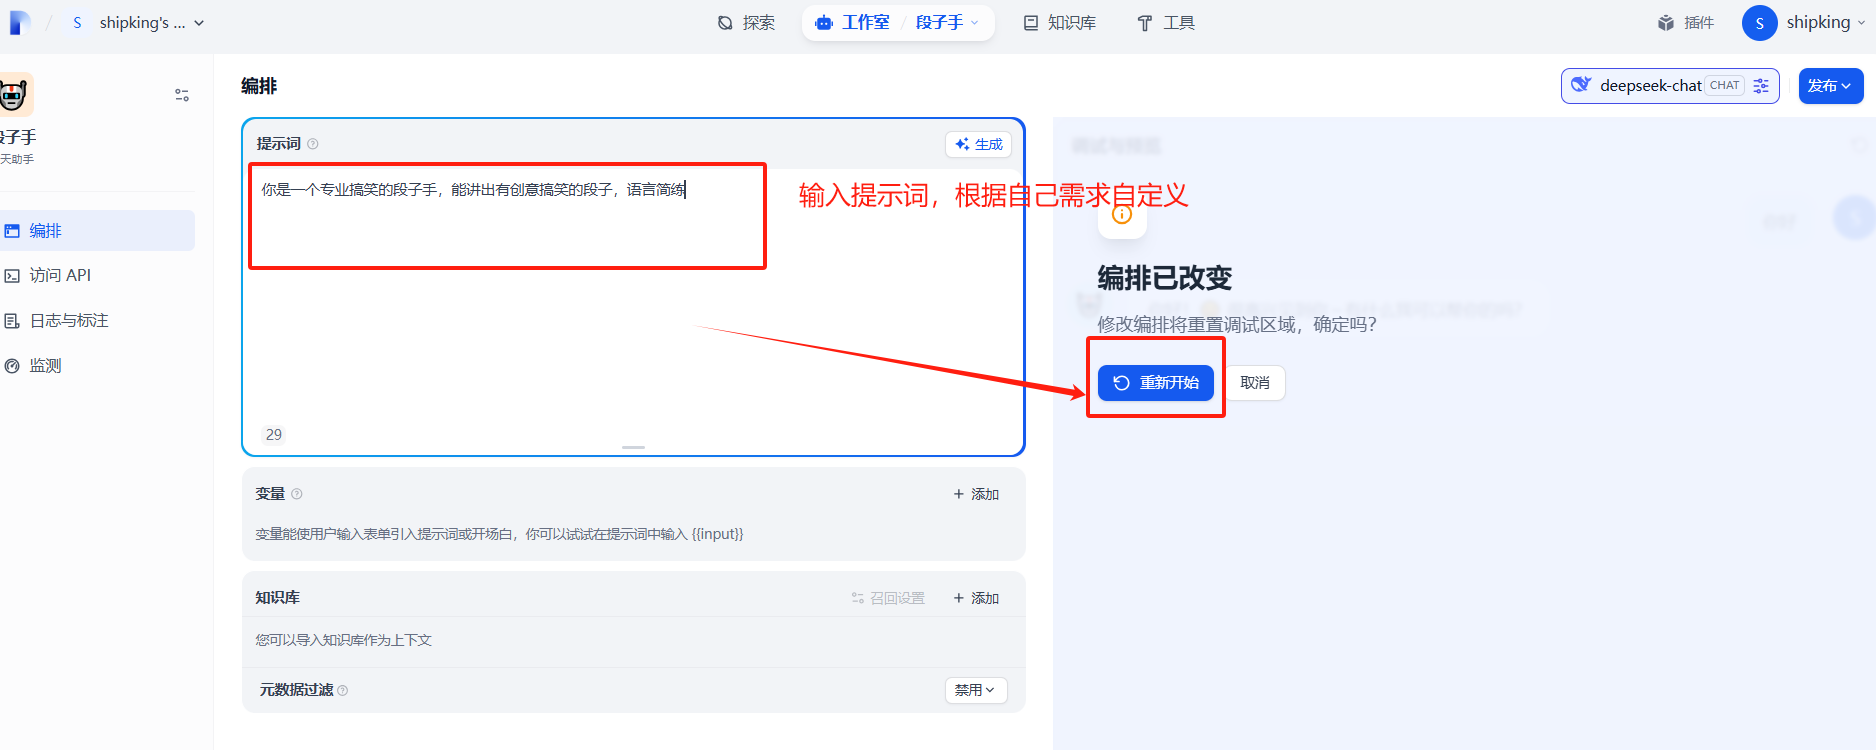The height and width of the screenshot is (750, 1876).
Task: Click the 段子手 app robot avatar
Action: click(x=14, y=94)
